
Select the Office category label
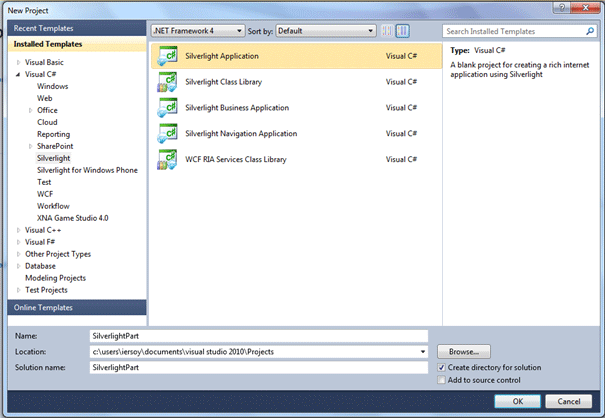(47, 110)
